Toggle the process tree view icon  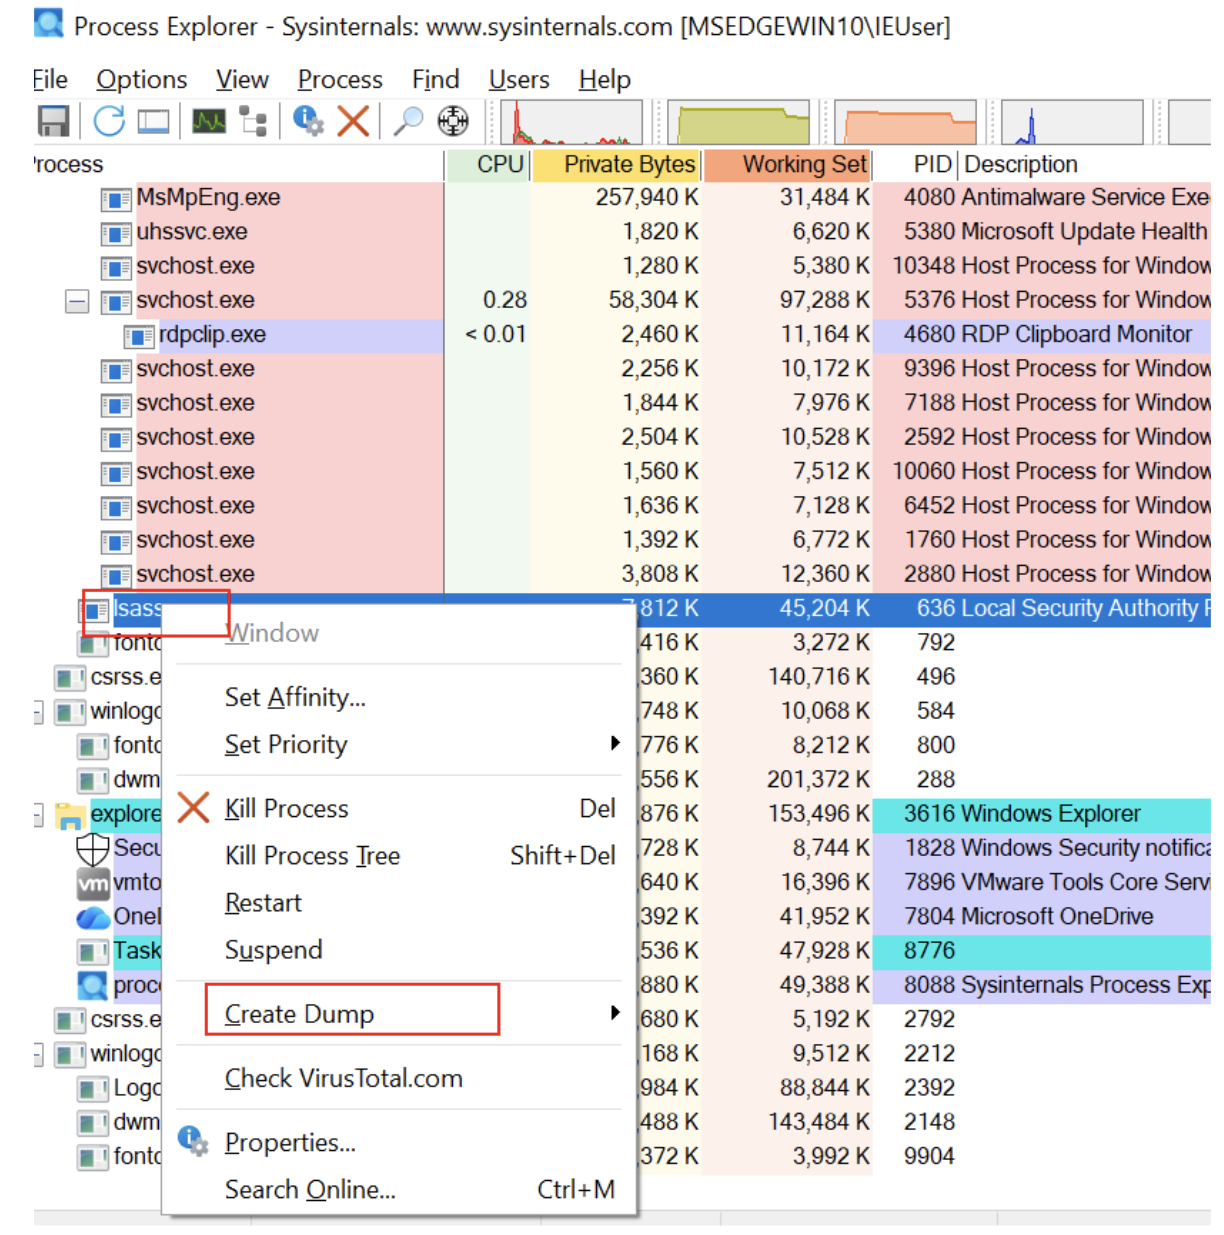pos(253,122)
